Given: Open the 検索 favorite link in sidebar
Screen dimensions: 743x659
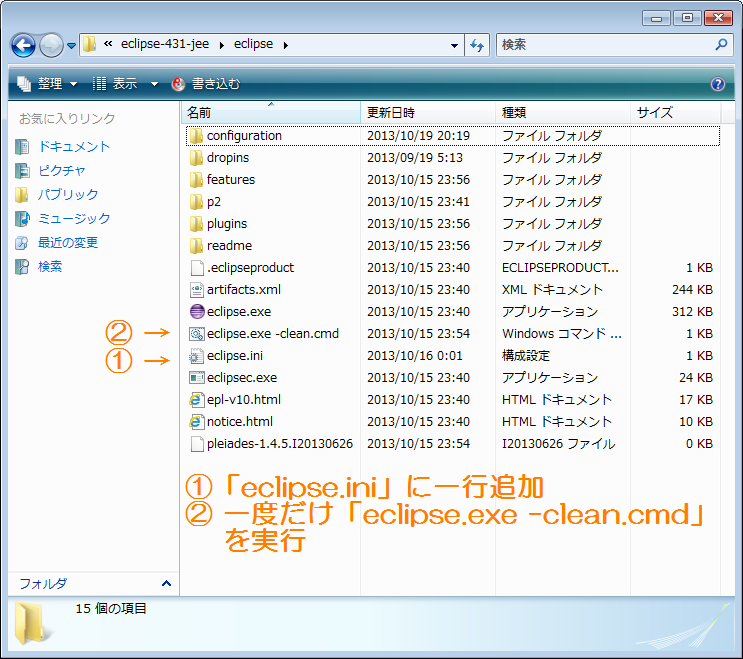Looking at the screenshot, I should 50,266.
